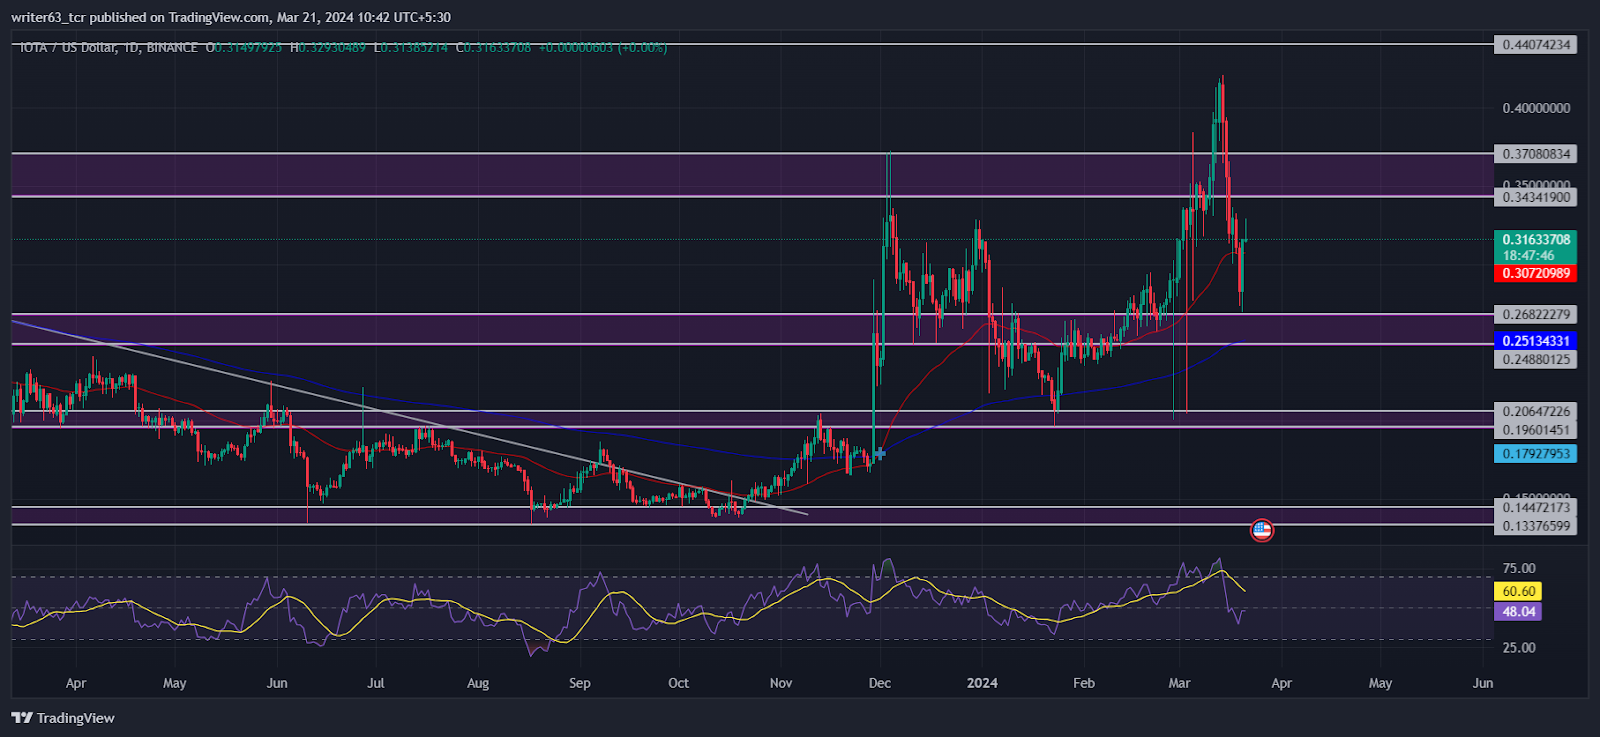Image resolution: width=1600 pixels, height=737 pixels.
Task: Click the Sep label on time axis
Action: point(579,683)
